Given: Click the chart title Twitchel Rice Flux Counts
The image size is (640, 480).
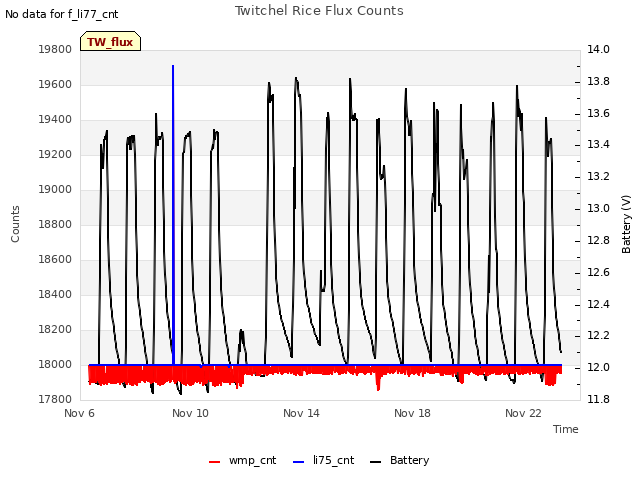Looking at the screenshot, I should [x=319, y=11].
